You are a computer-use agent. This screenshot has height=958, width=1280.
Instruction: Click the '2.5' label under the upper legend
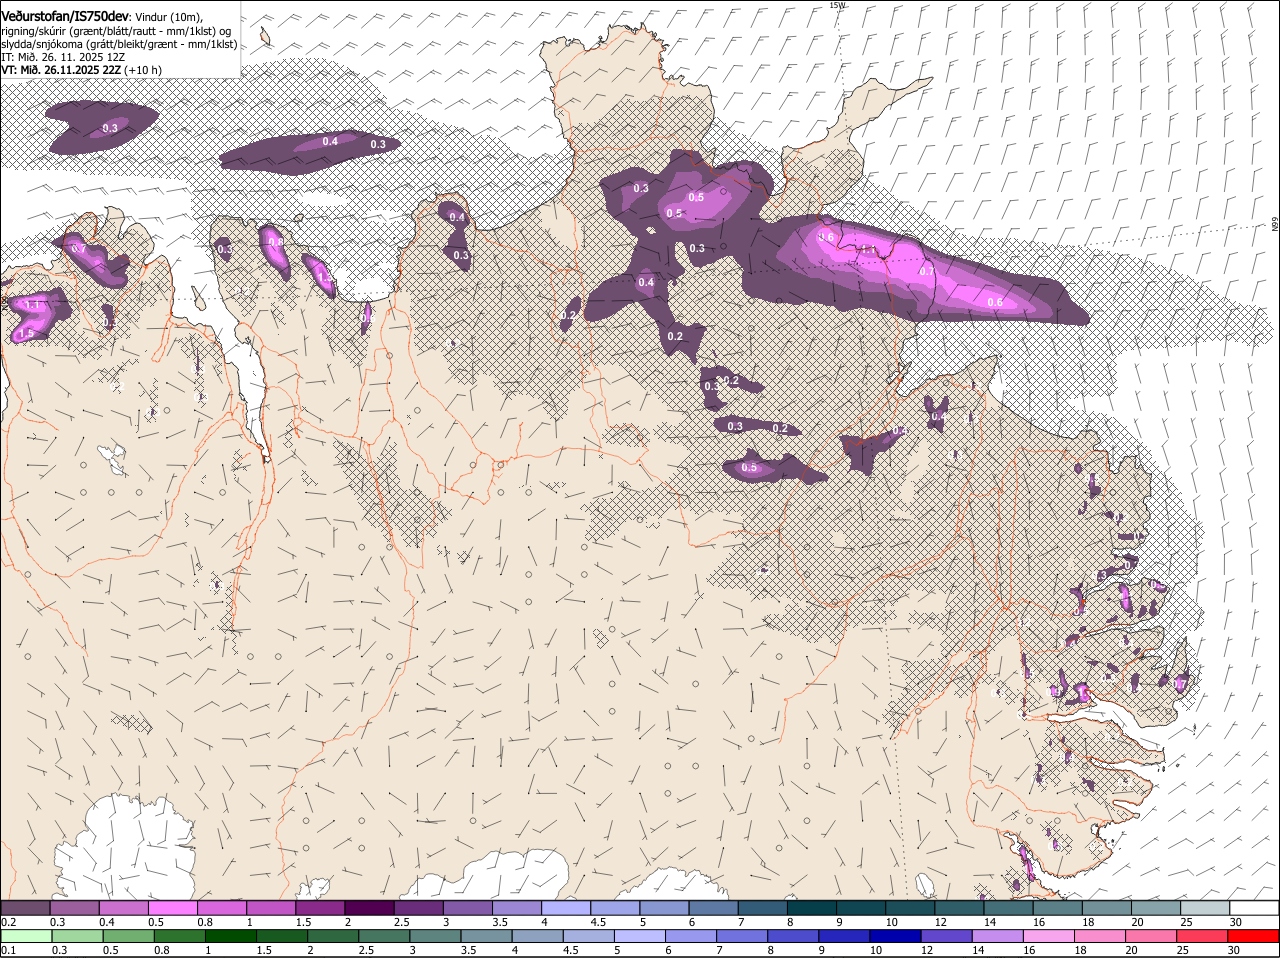[x=400, y=922]
